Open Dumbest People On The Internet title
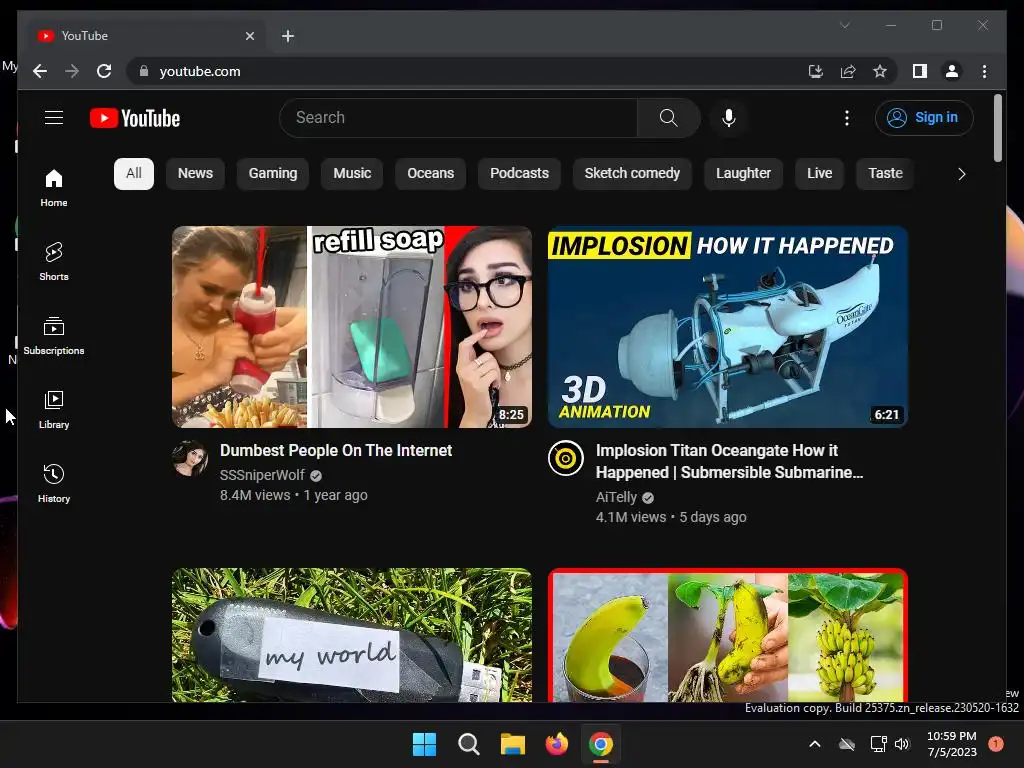 tap(336, 451)
